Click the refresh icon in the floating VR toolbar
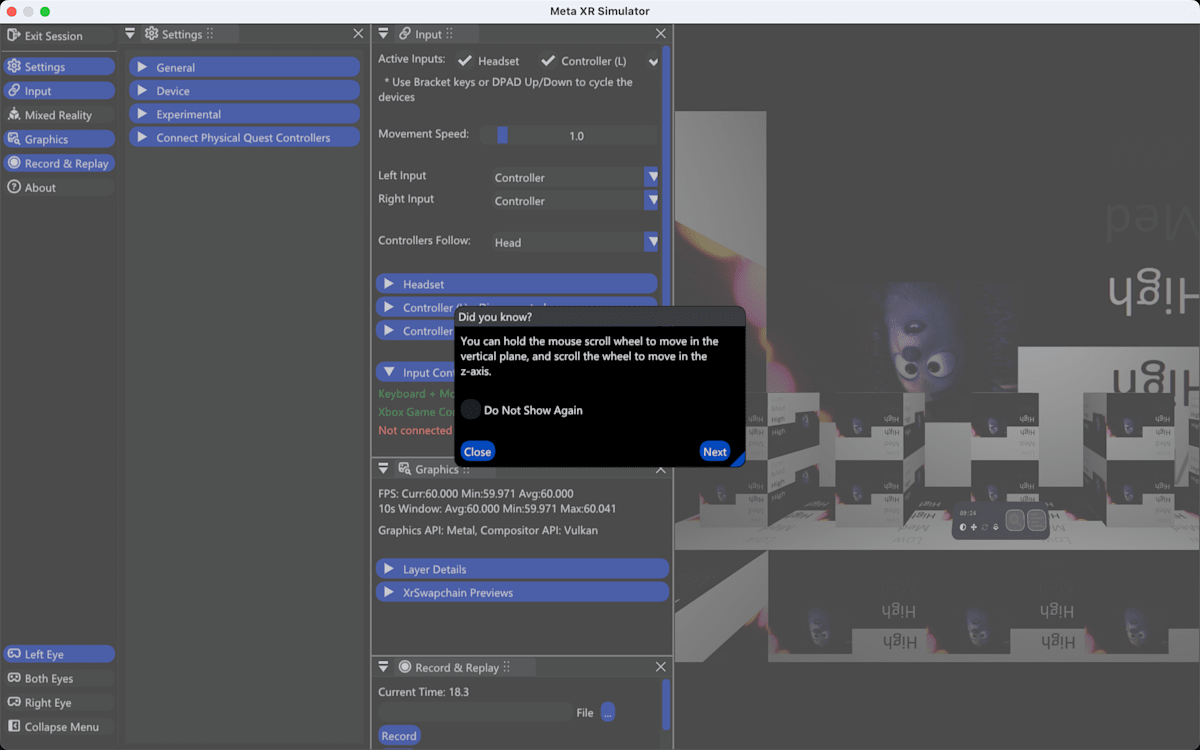The height and width of the screenshot is (750, 1200). pyautogui.click(x=985, y=527)
